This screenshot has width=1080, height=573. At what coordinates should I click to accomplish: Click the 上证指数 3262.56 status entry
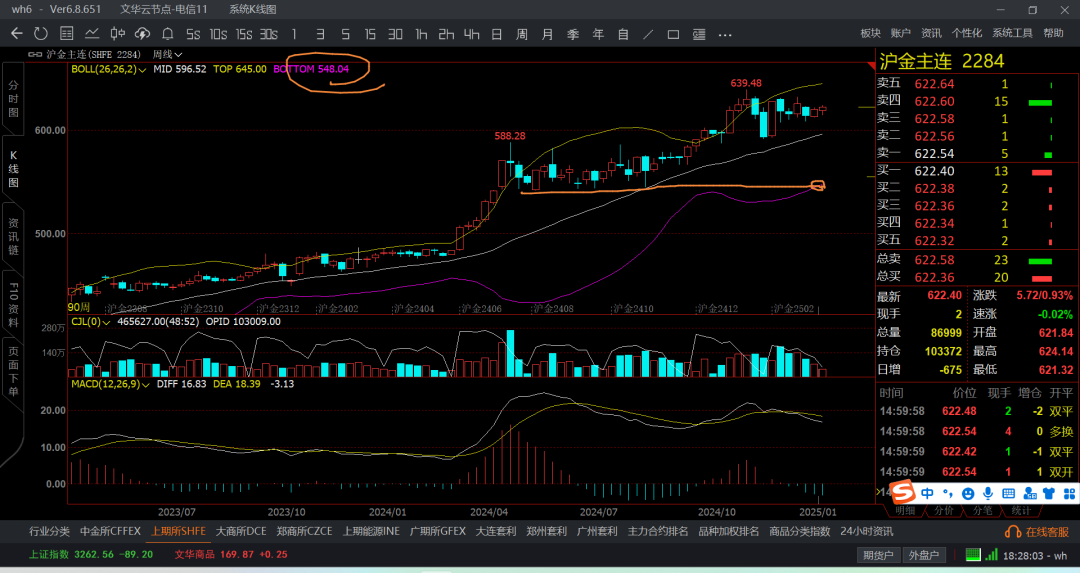tap(91, 554)
